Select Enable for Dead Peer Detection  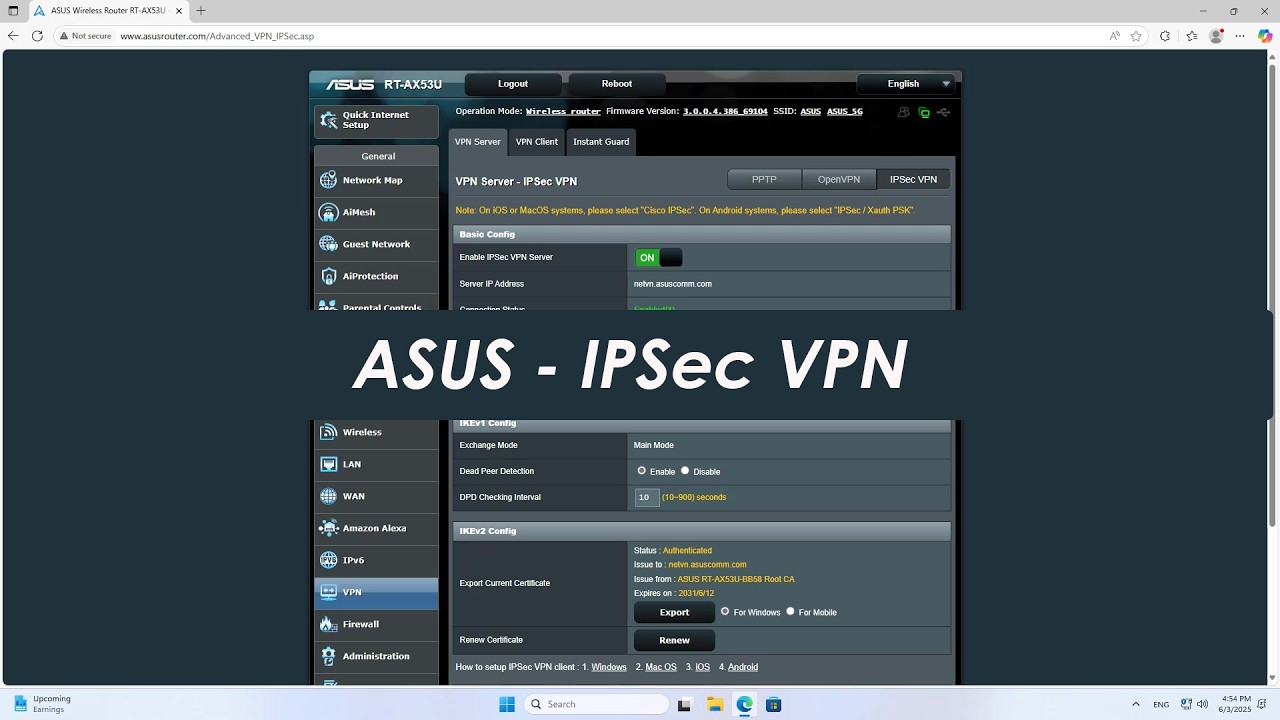pyautogui.click(x=642, y=470)
